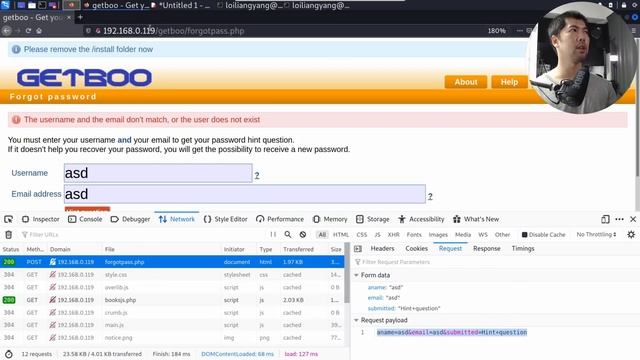Open a new browser tab
This screenshot has width=640, height=360.
click(x=80, y=17)
